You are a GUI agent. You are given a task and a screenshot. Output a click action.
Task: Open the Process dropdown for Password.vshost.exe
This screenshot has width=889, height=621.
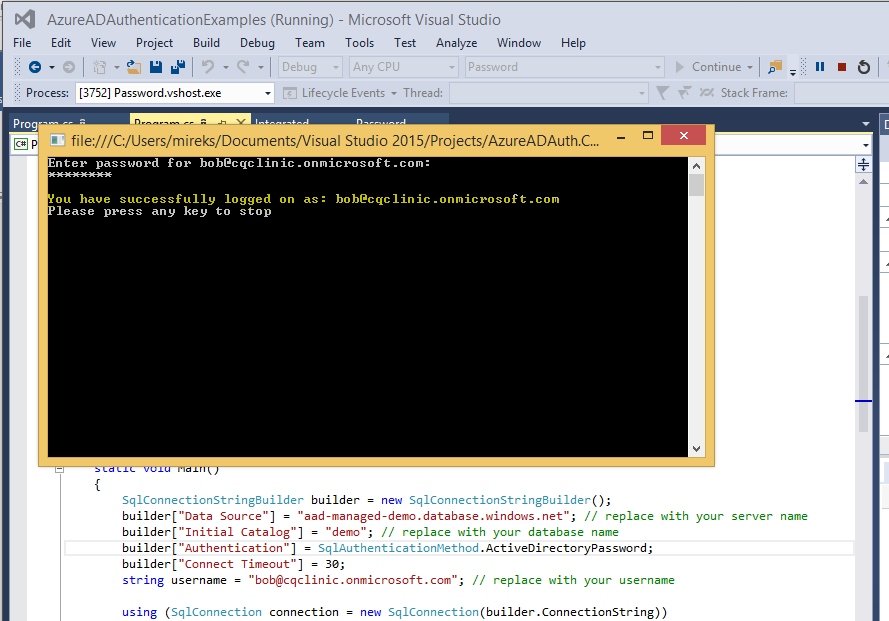tap(268, 93)
